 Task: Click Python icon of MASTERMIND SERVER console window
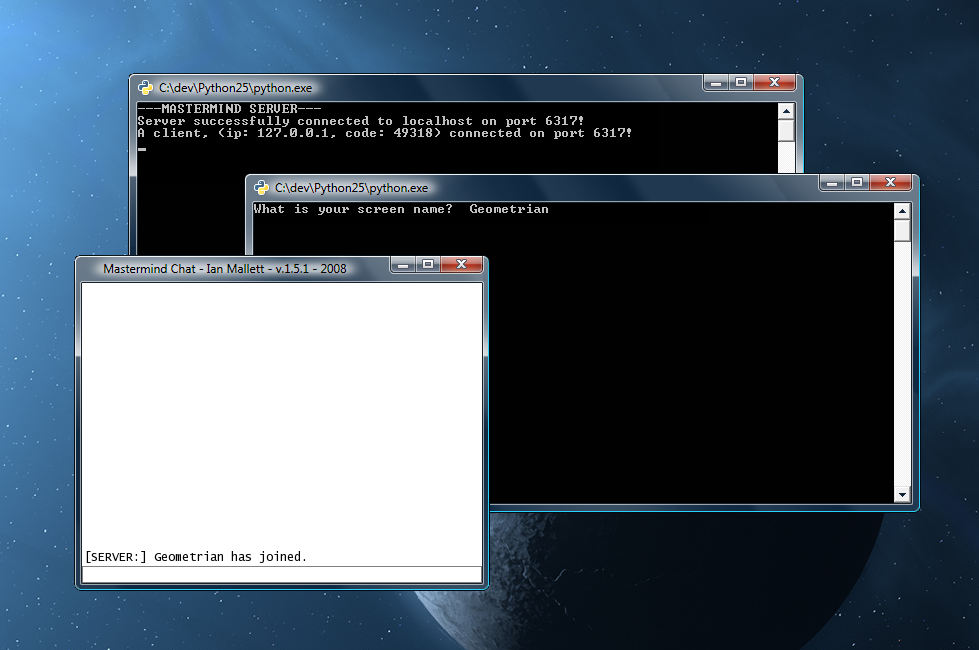tap(146, 88)
